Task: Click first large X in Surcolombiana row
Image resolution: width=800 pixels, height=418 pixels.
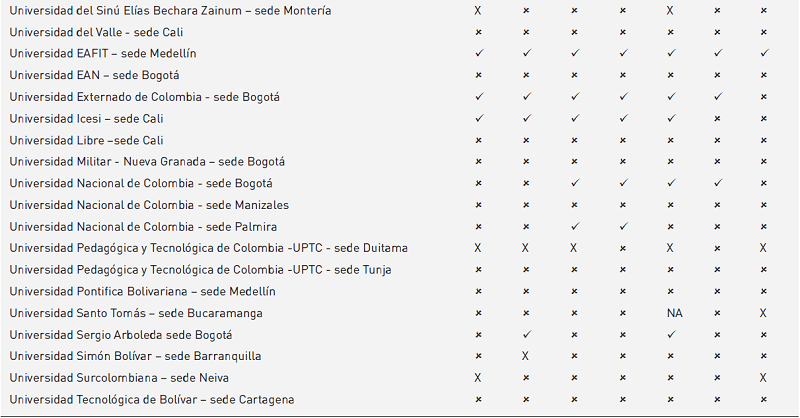Action: click(x=478, y=378)
